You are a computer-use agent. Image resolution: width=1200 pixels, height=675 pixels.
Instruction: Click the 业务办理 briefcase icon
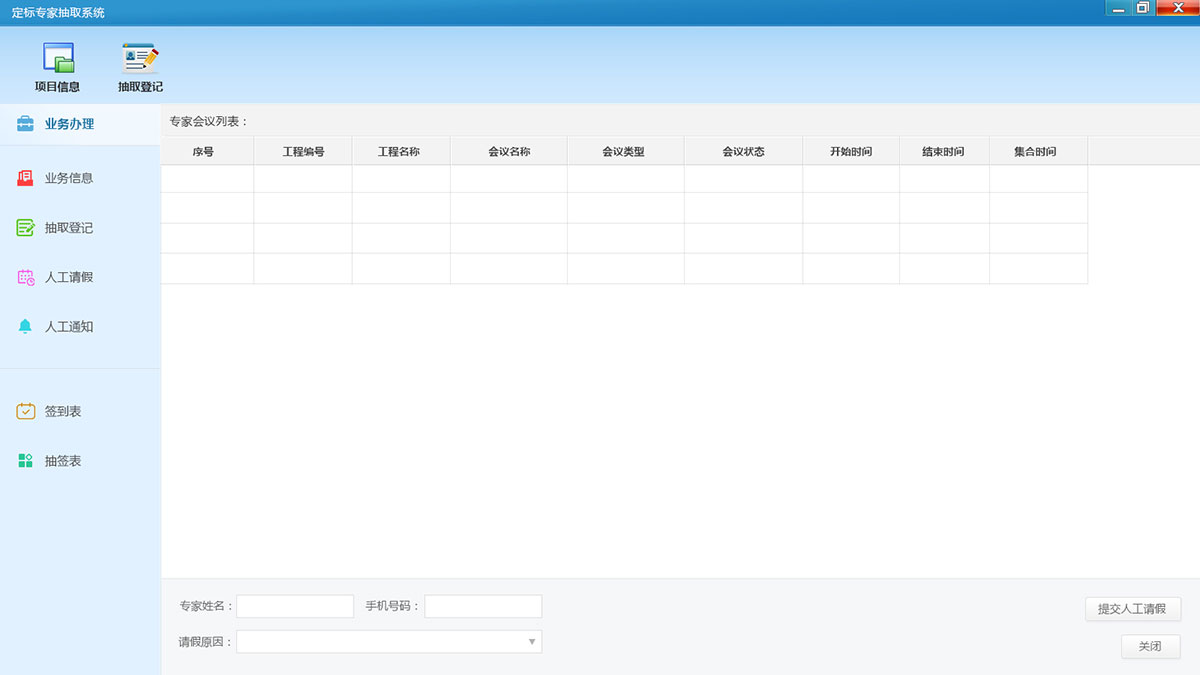tap(25, 124)
